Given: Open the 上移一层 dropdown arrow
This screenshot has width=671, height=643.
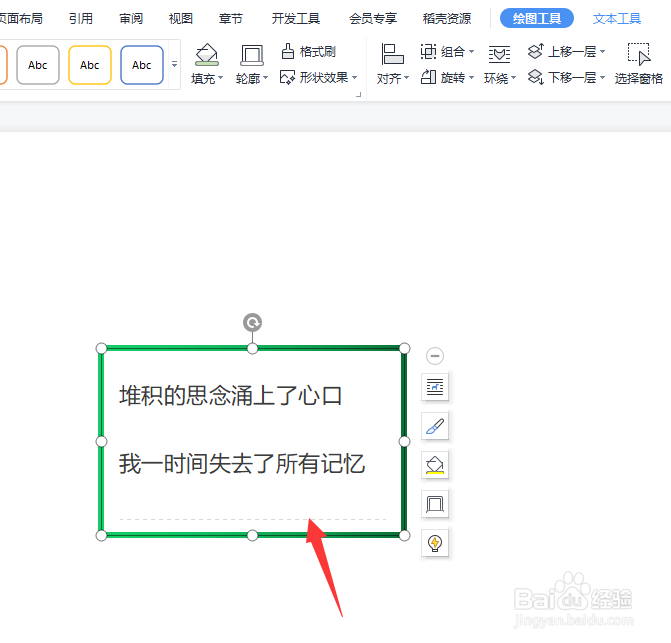Looking at the screenshot, I should pos(603,52).
